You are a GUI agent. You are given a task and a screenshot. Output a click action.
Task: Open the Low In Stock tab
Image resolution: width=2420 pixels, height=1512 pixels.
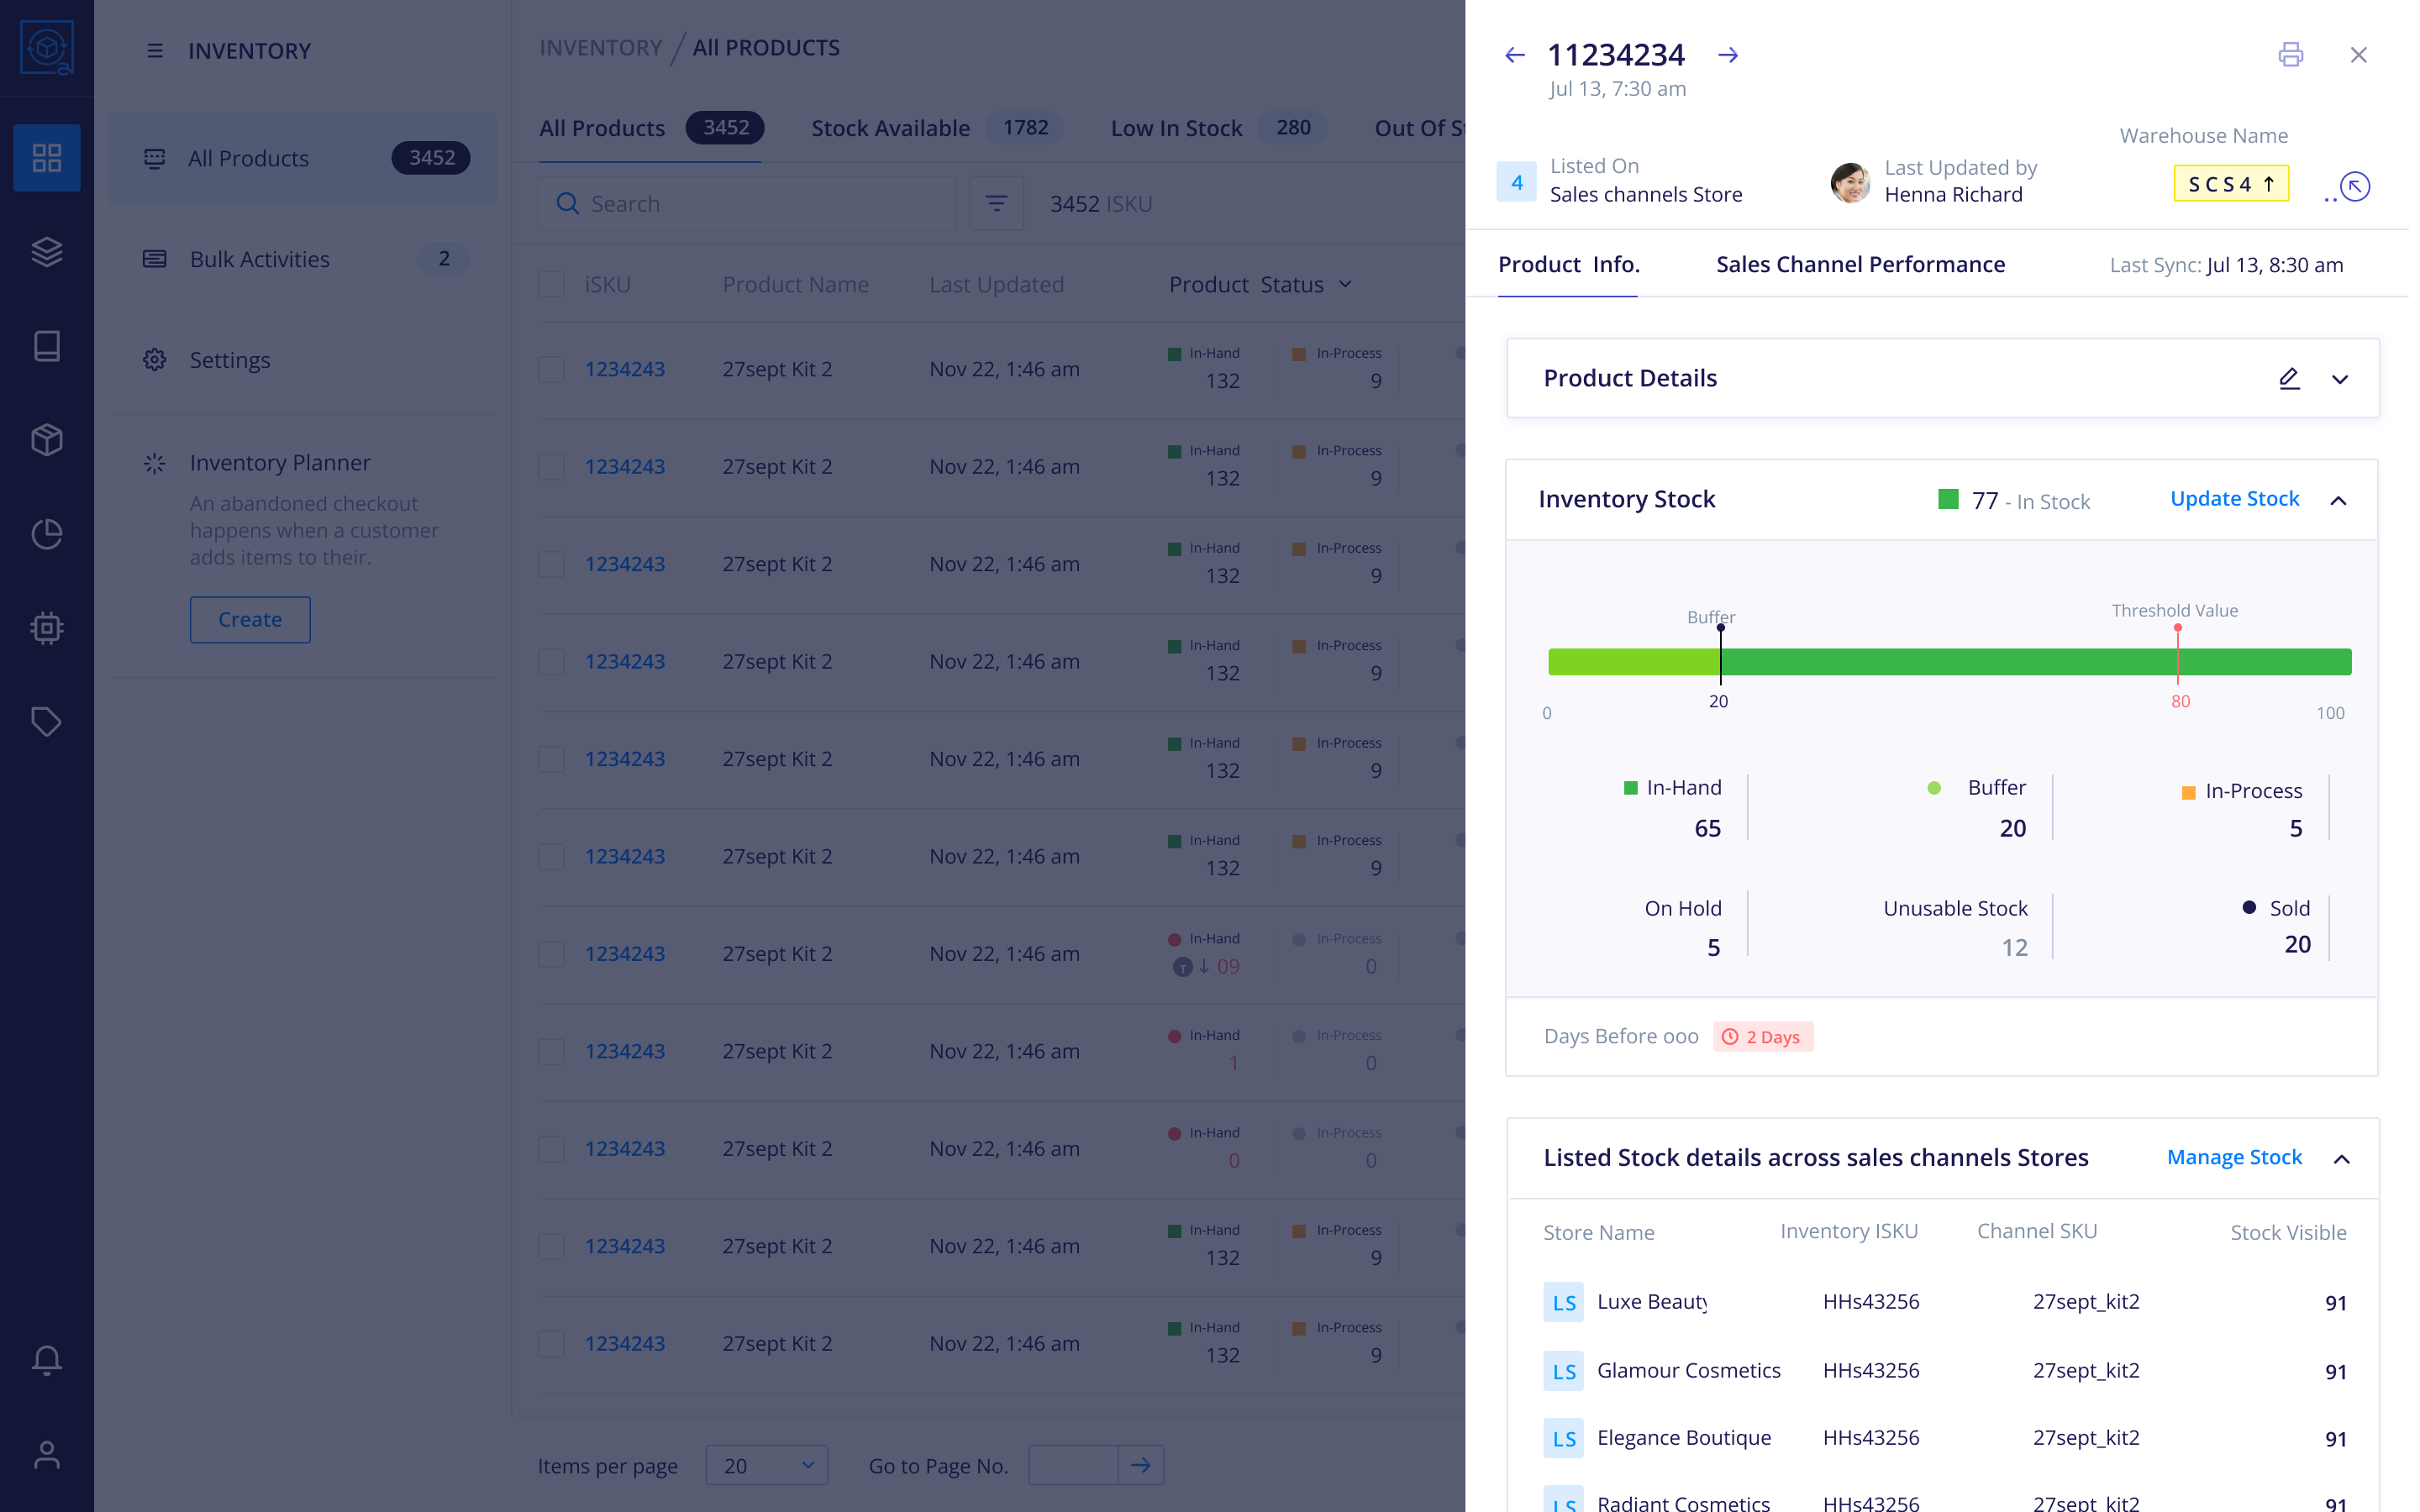coord(1176,128)
